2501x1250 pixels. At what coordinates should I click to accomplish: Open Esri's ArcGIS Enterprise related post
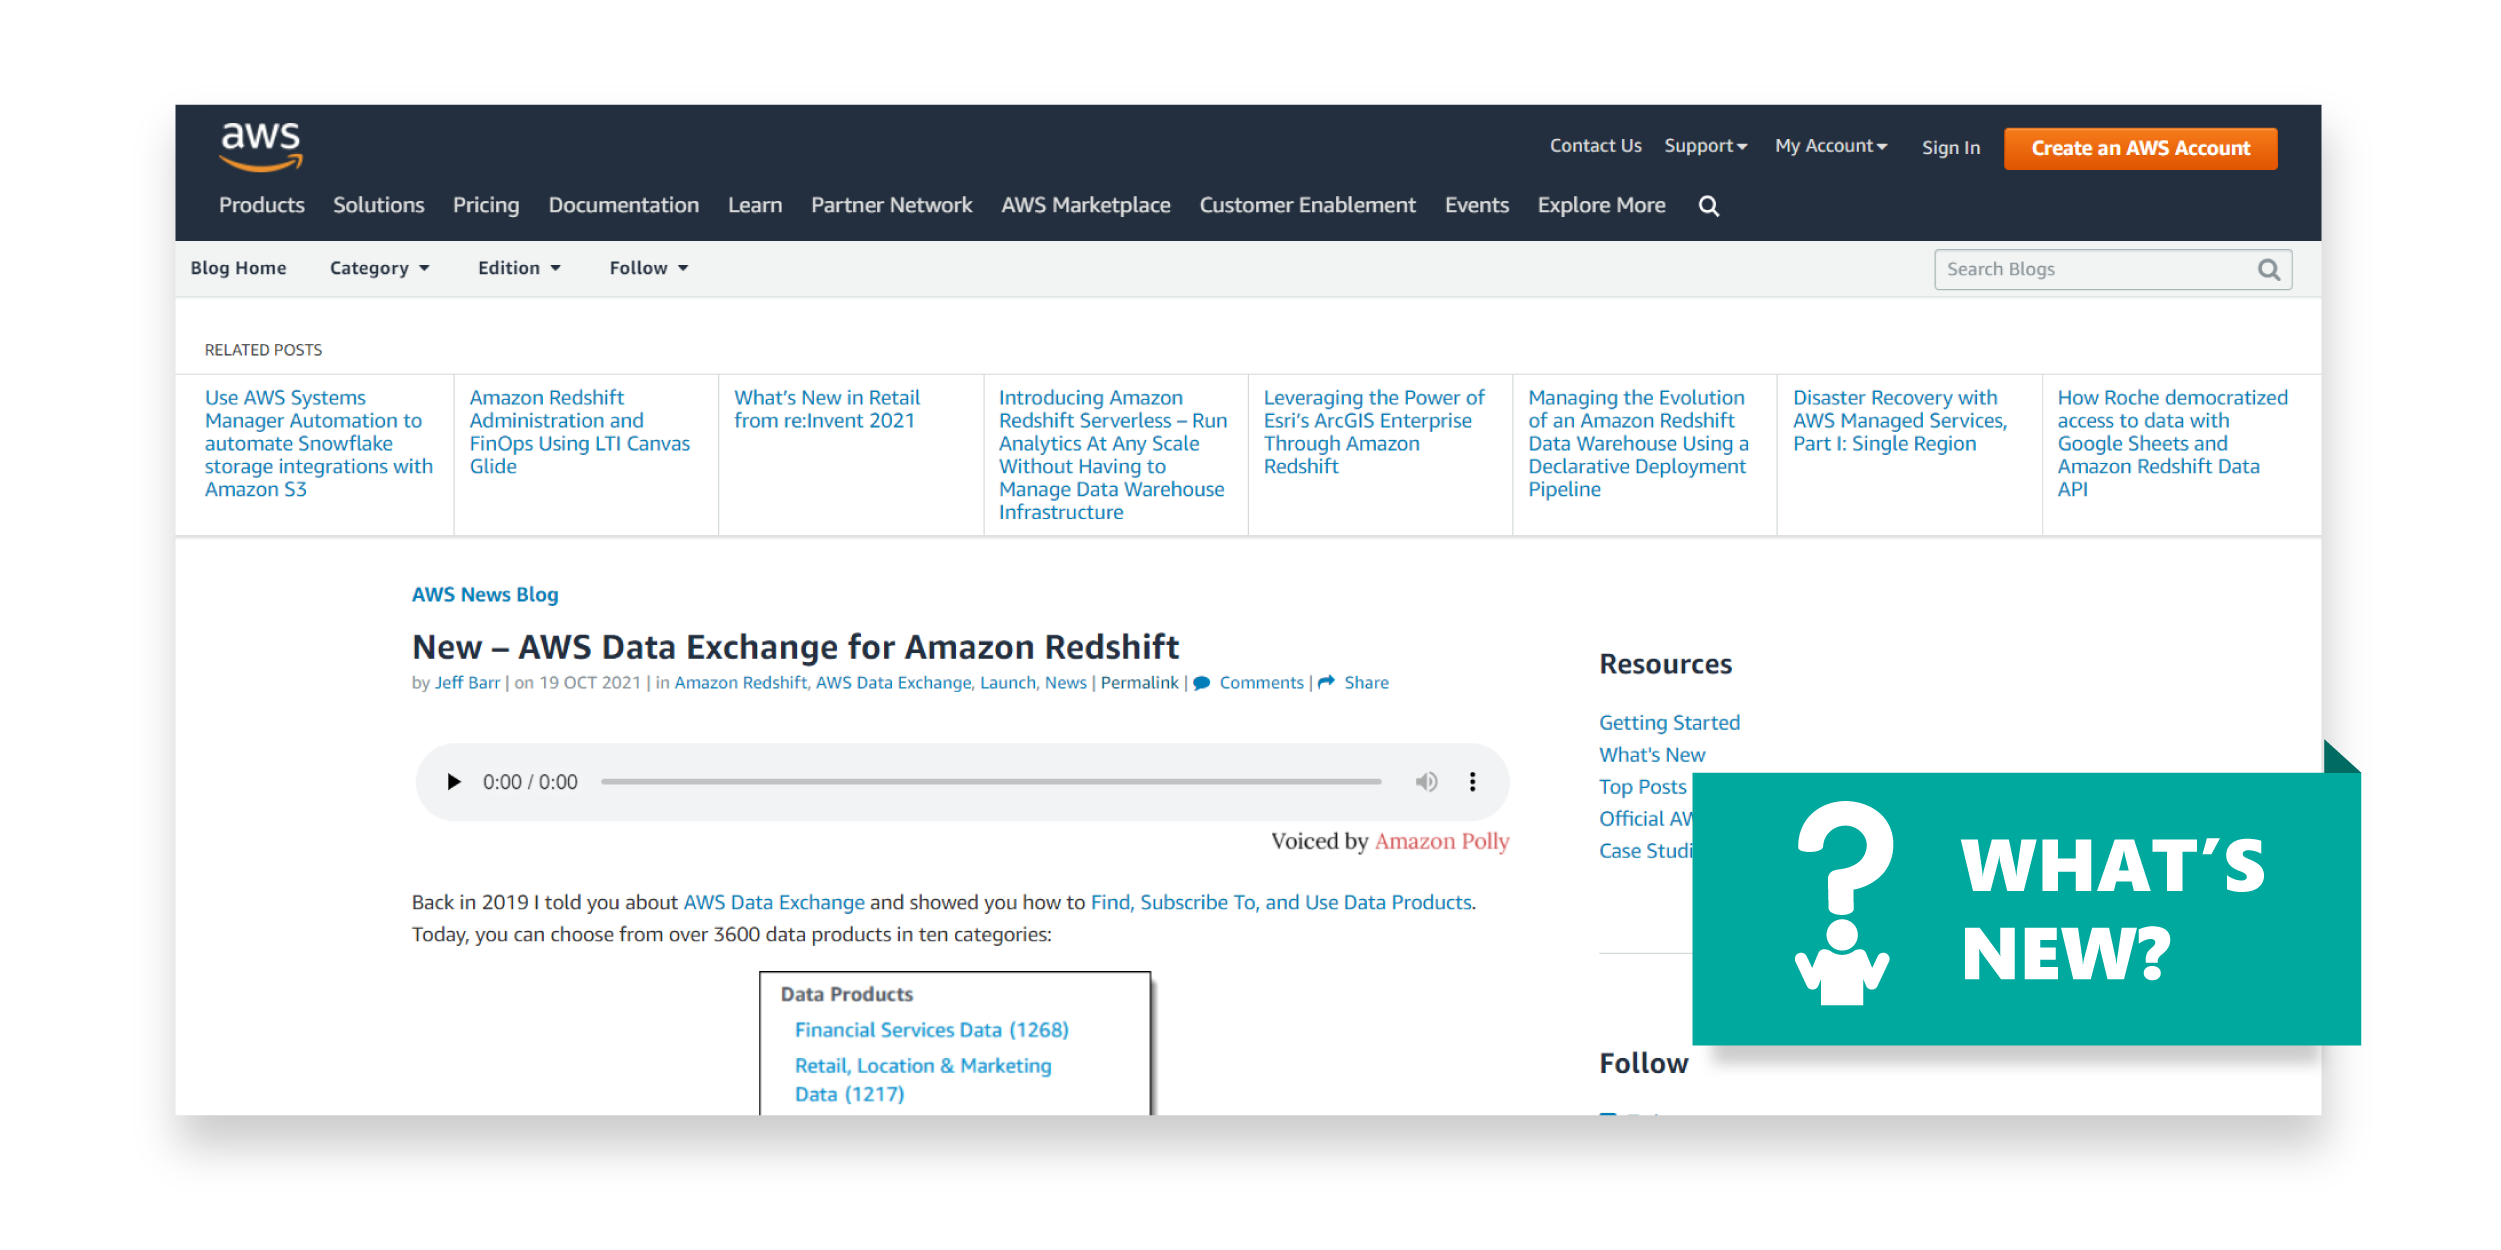(x=1374, y=433)
